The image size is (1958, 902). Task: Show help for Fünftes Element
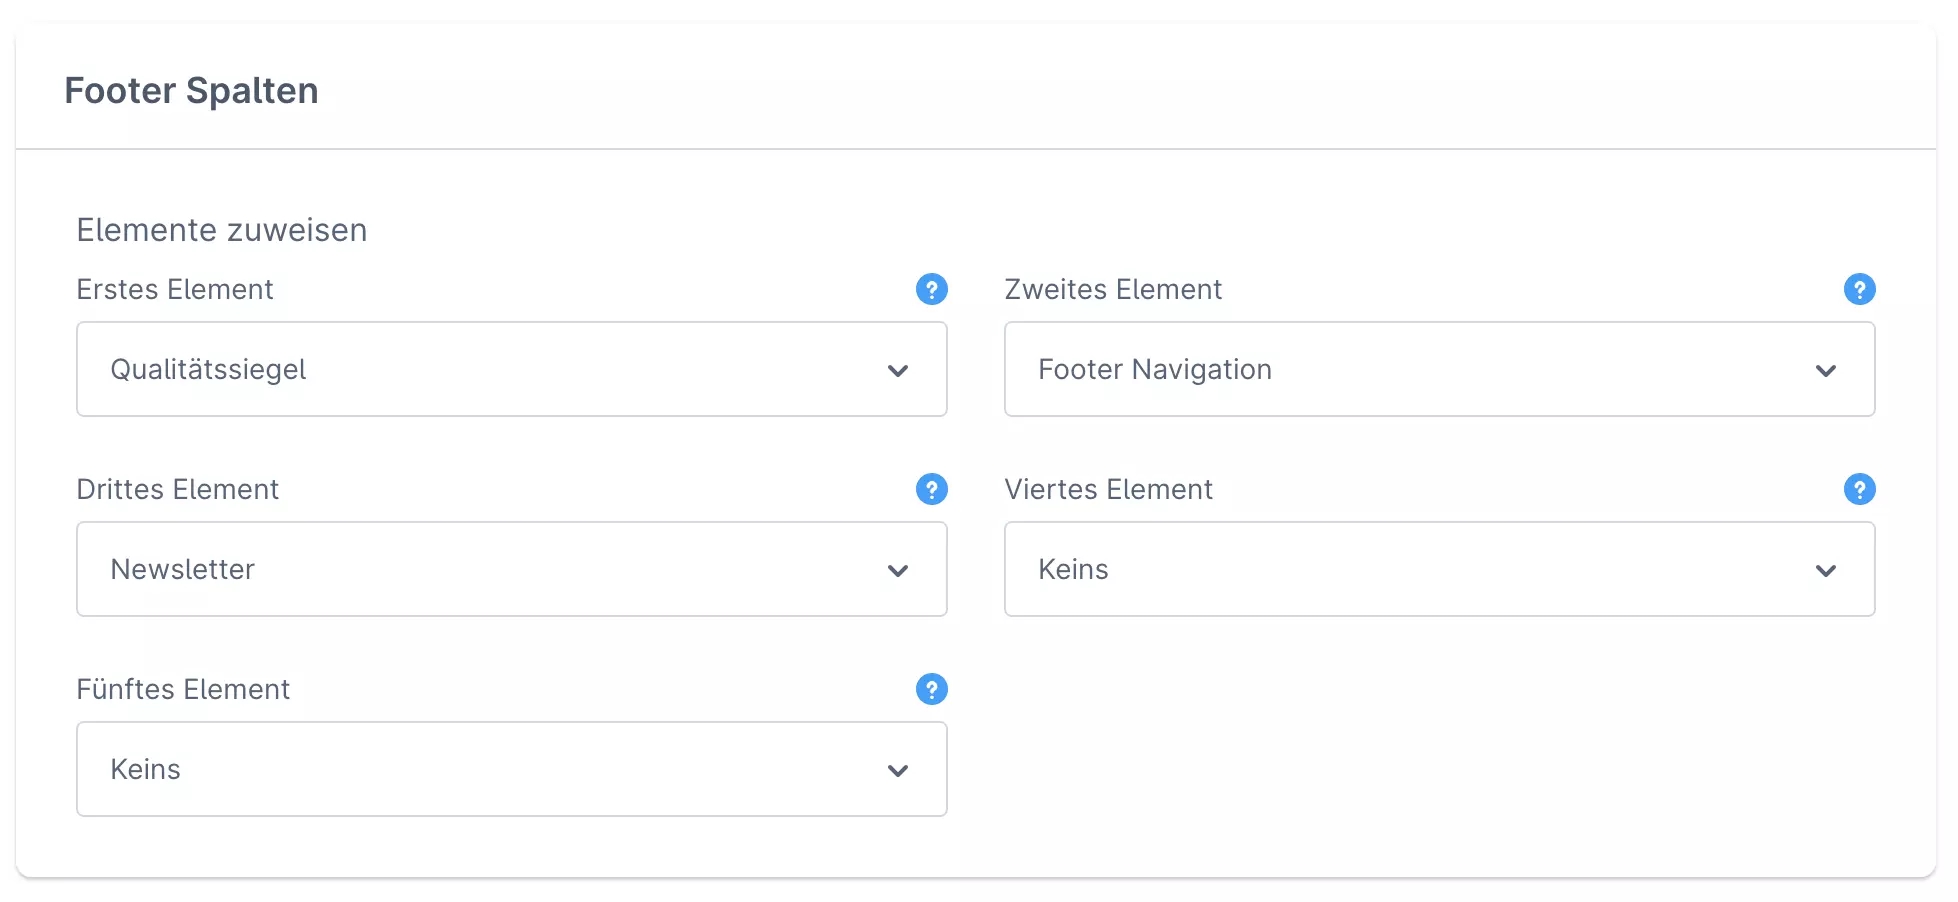pyautogui.click(x=931, y=689)
